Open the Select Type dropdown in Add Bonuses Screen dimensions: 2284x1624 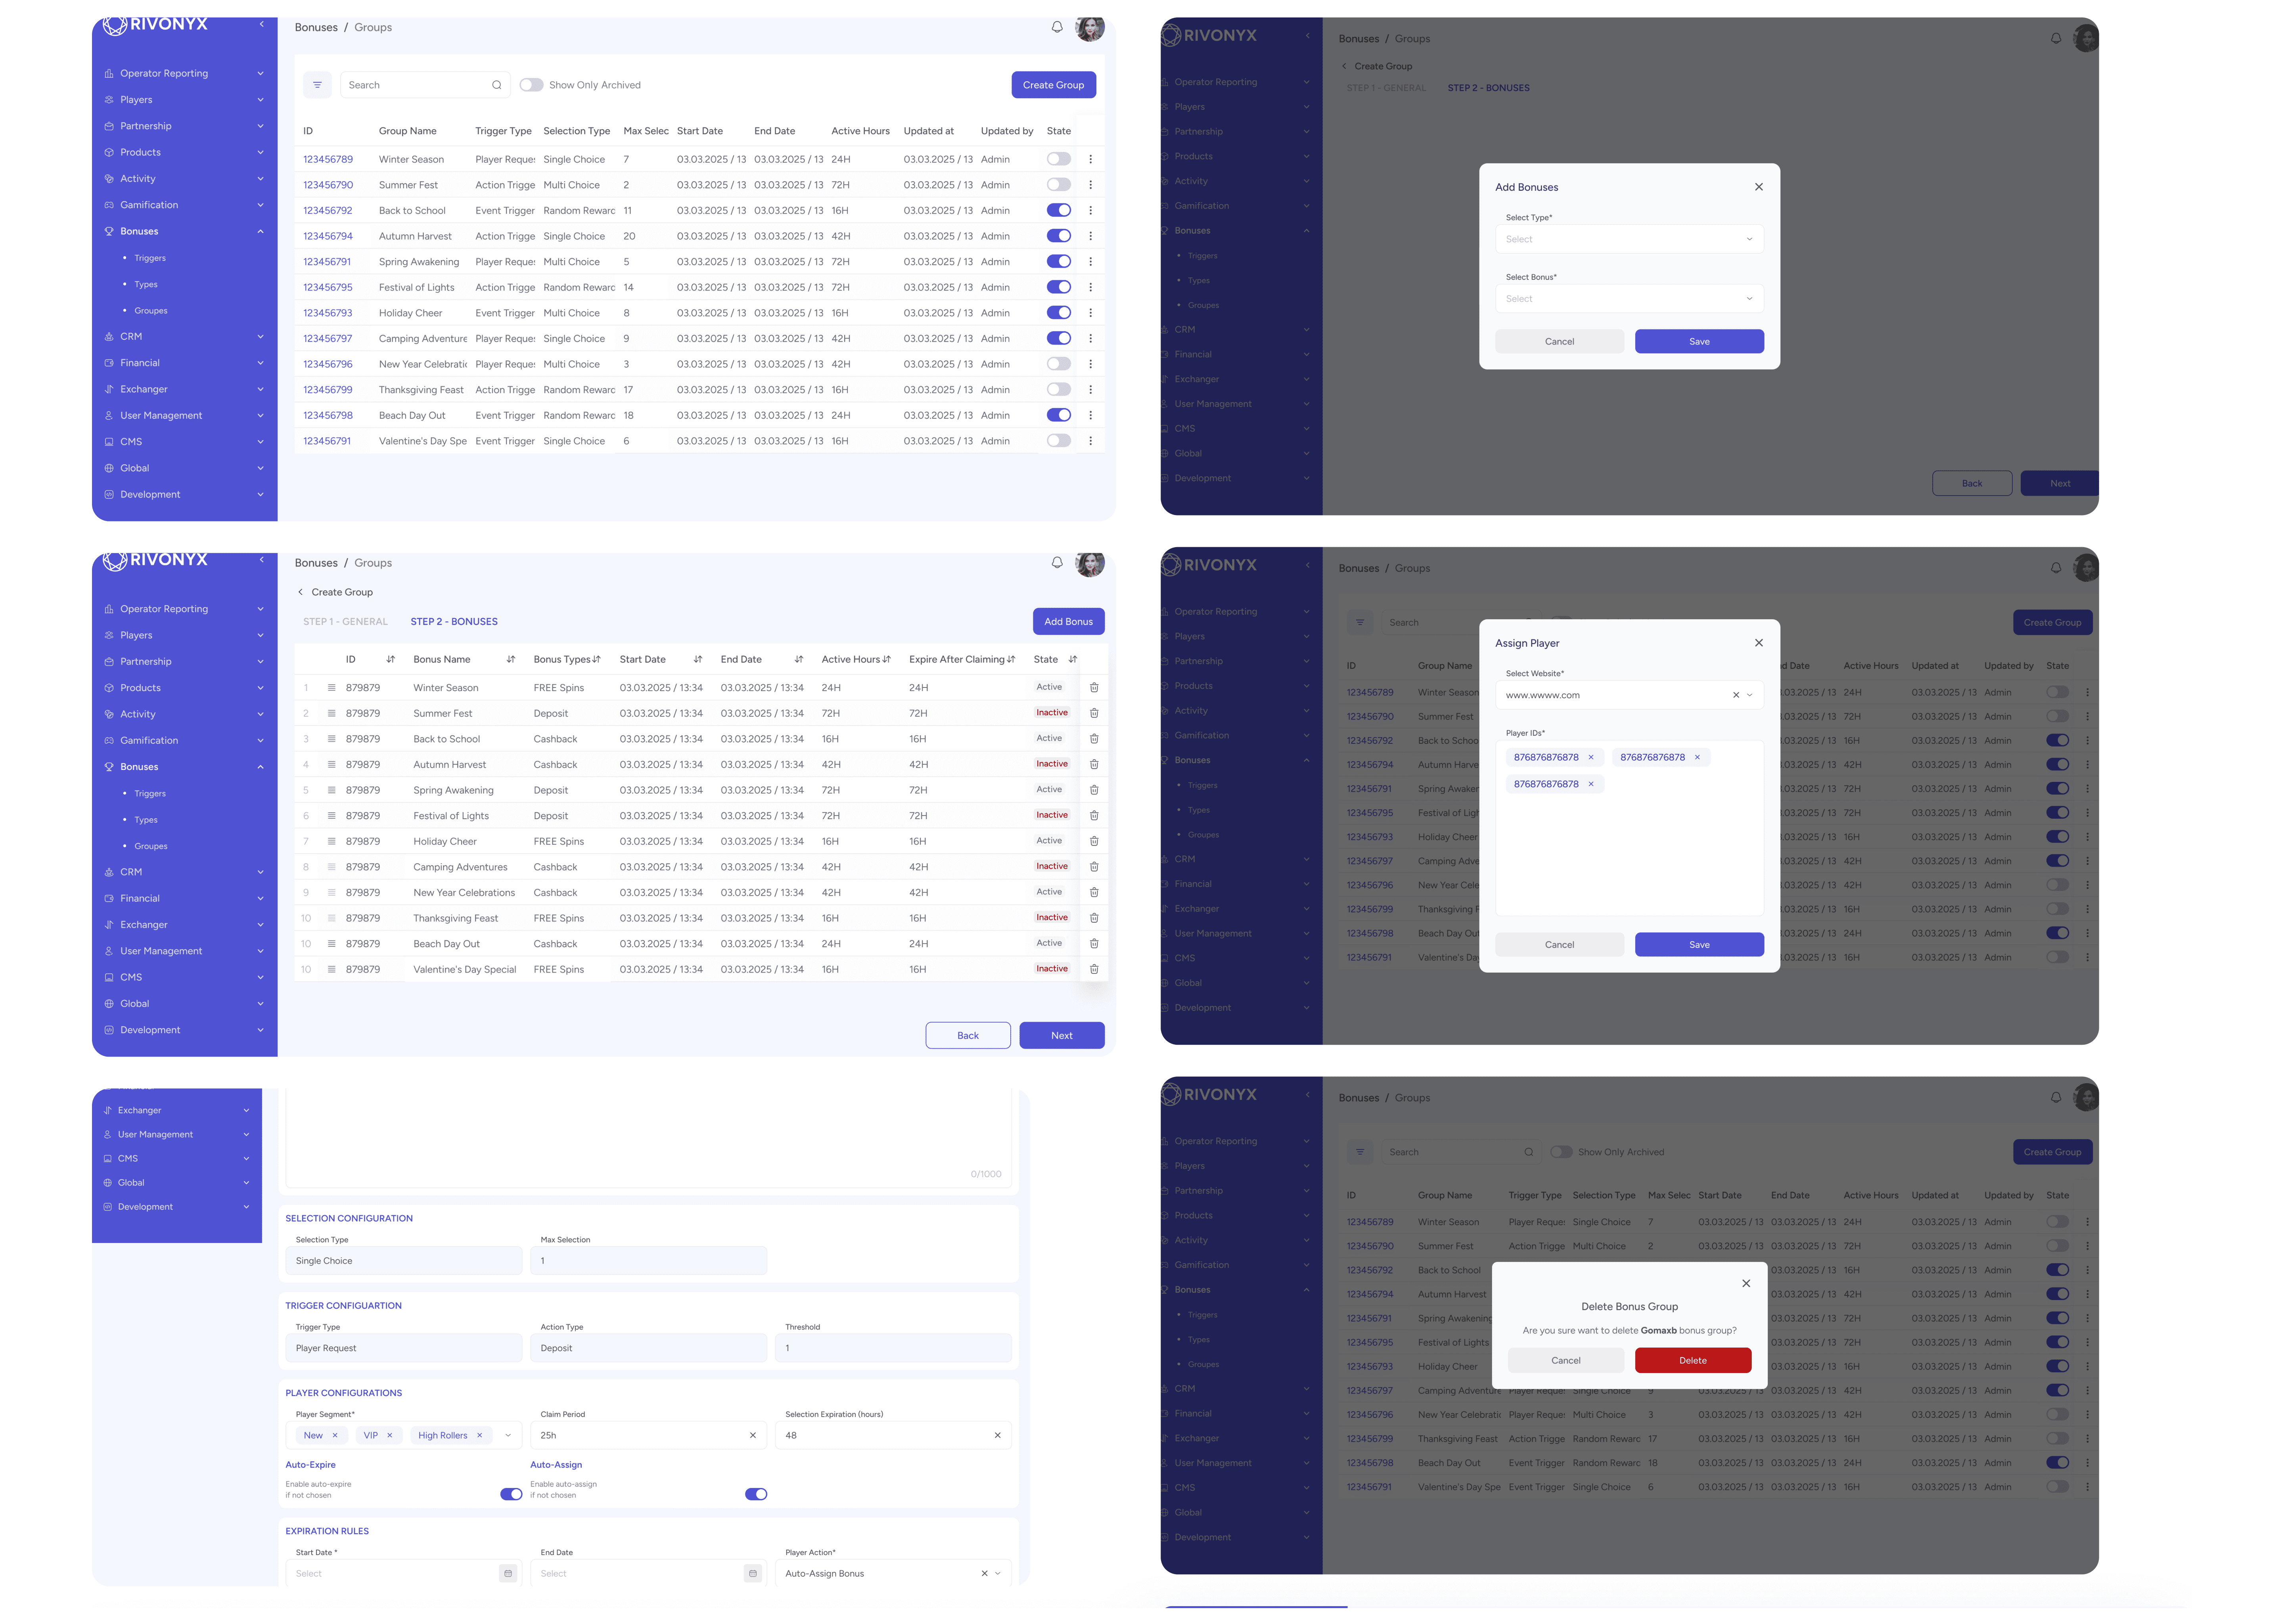tap(1629, 239)
